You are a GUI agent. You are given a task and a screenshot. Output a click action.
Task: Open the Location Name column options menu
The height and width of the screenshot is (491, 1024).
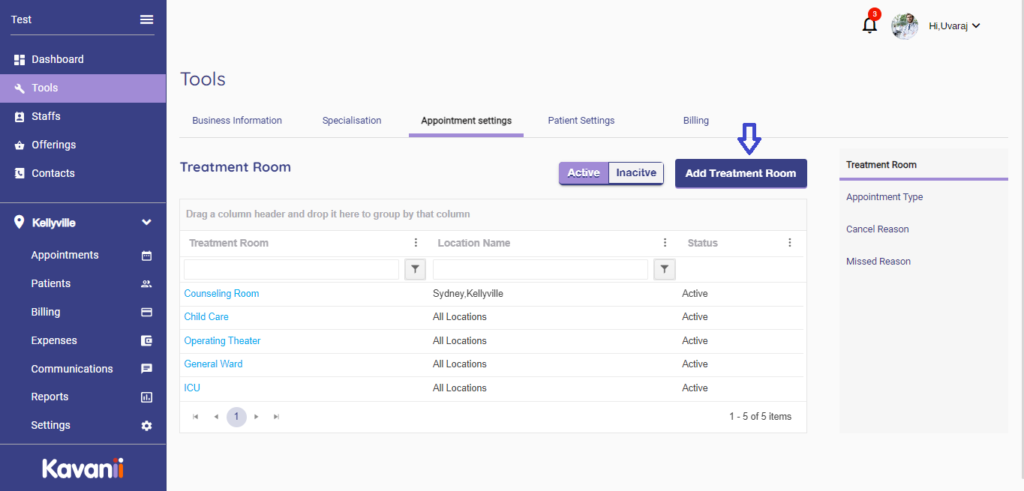(x=665, y=243)
